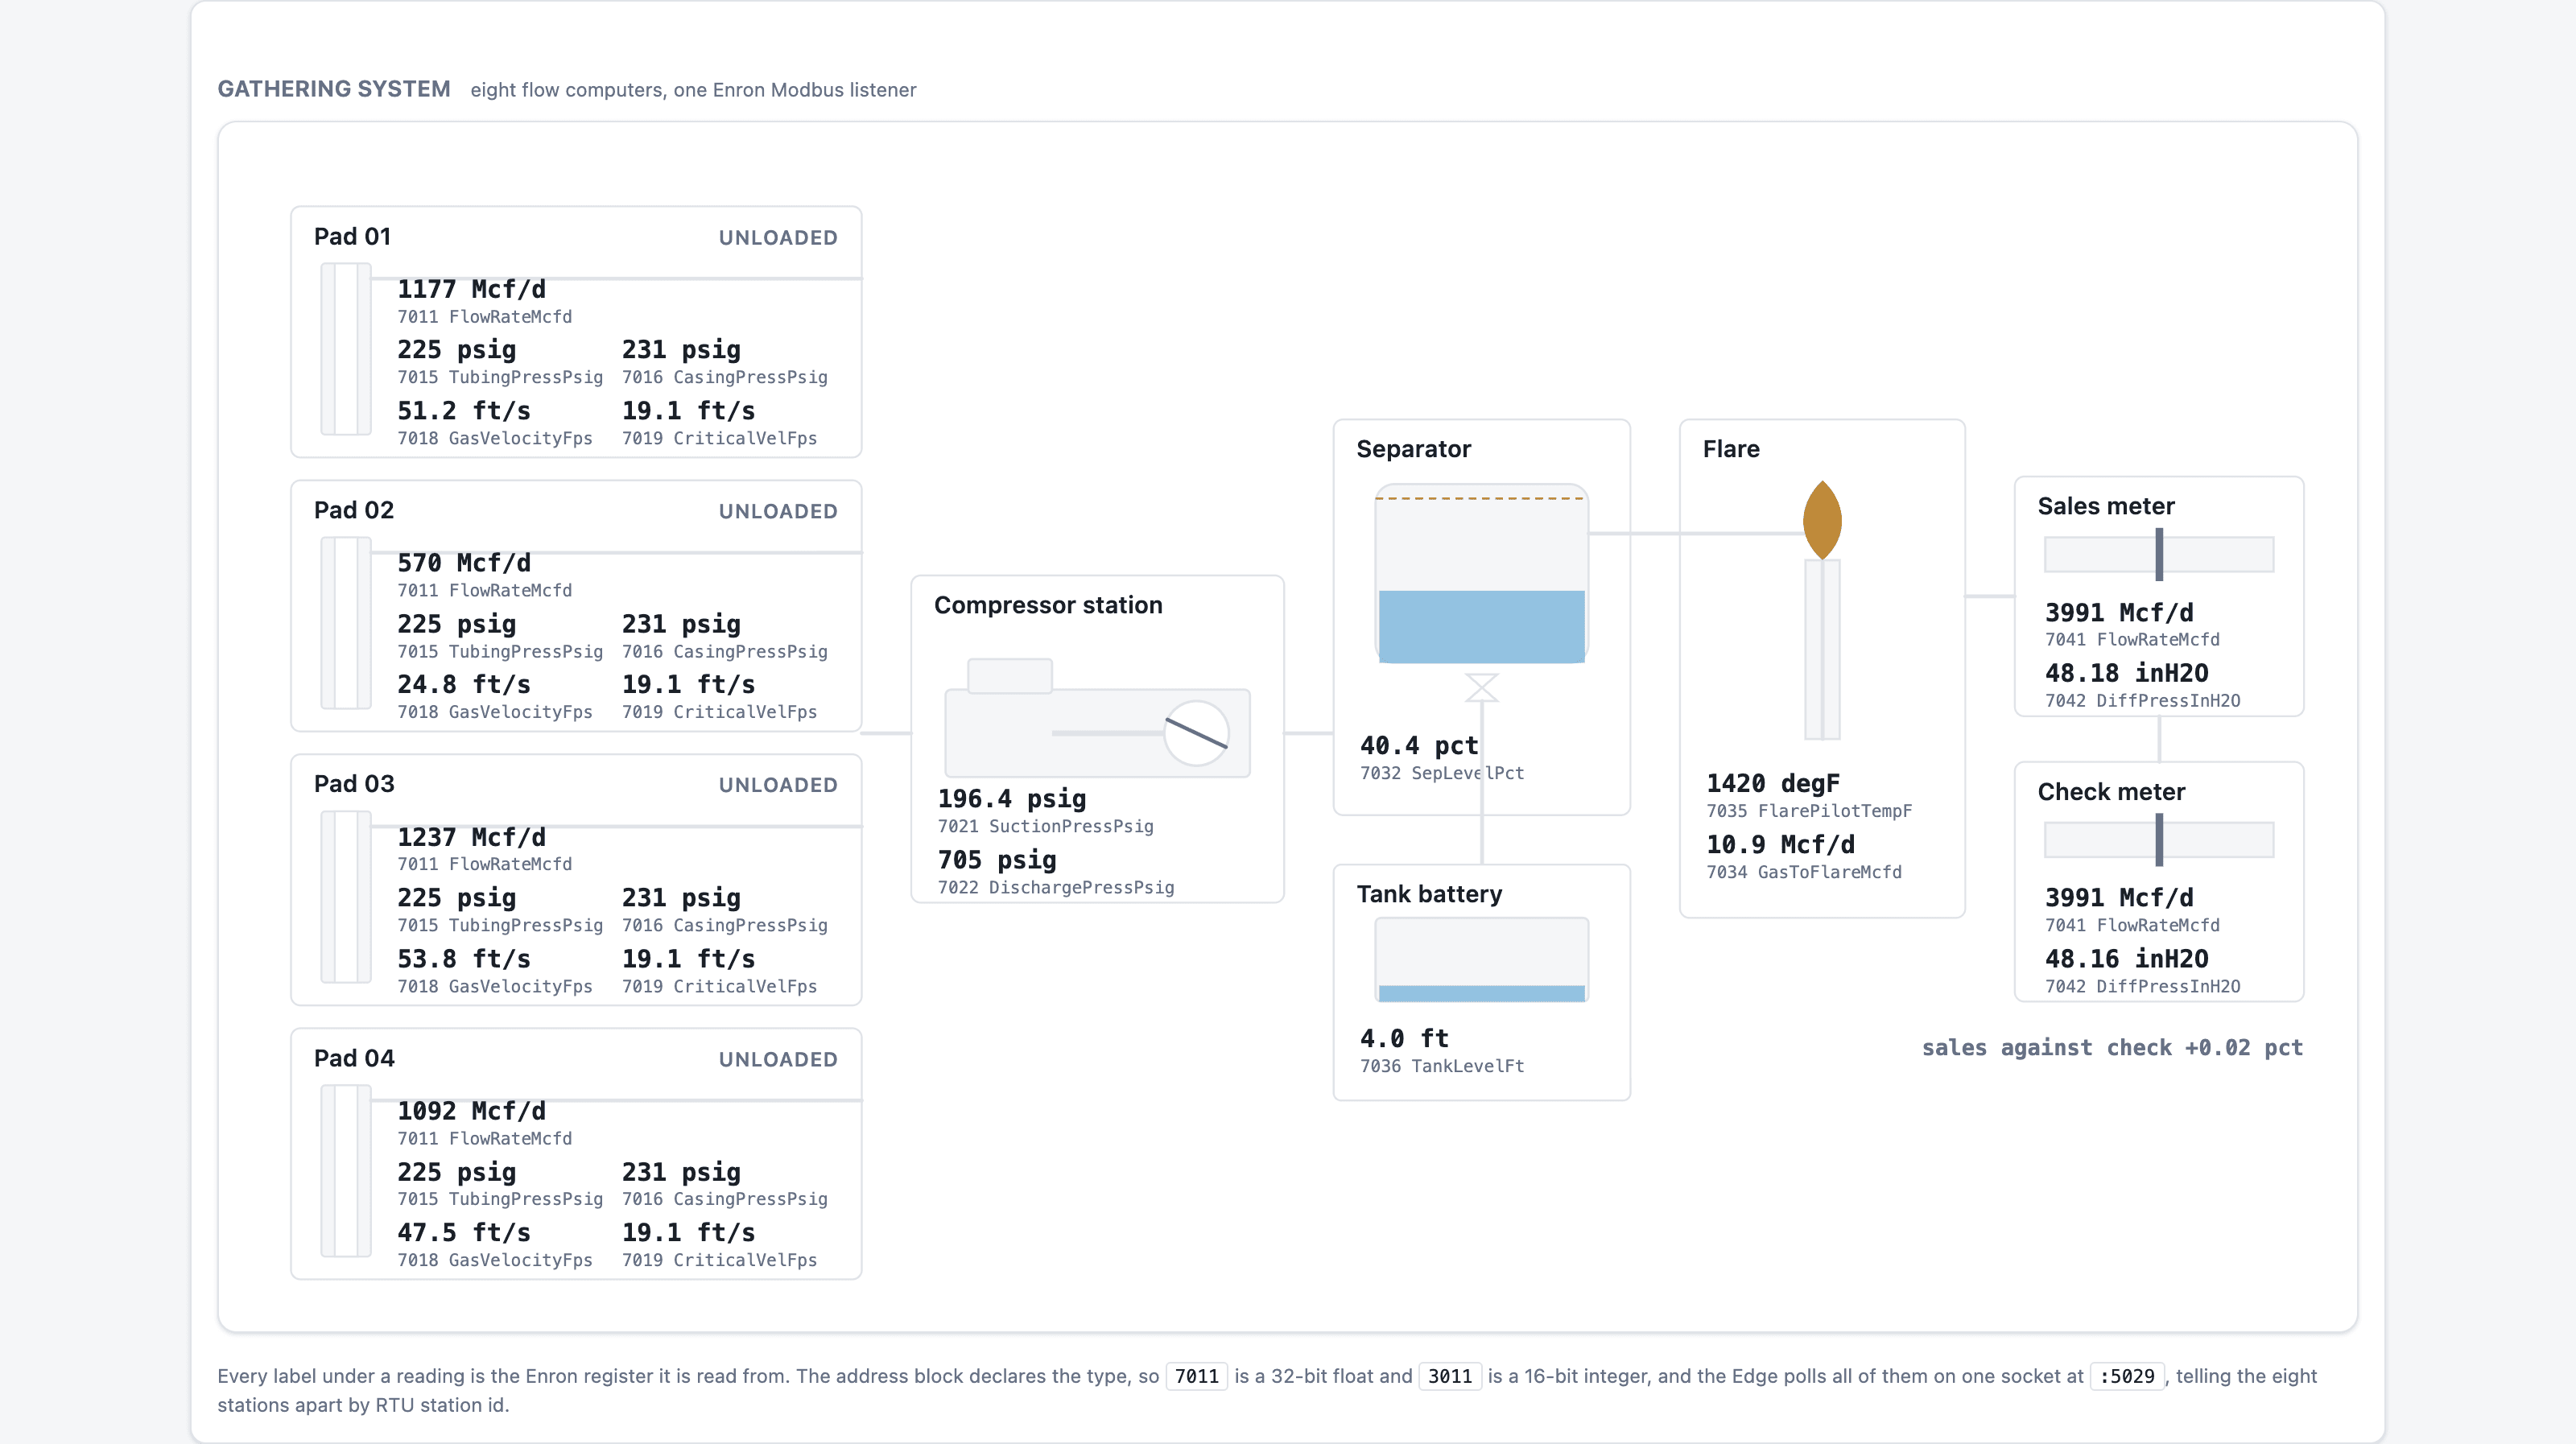Click Pad 03 UNLOADED status badge
Image resolution: width=2576 pixels, height=1444 pixels.
coord(778,785)
